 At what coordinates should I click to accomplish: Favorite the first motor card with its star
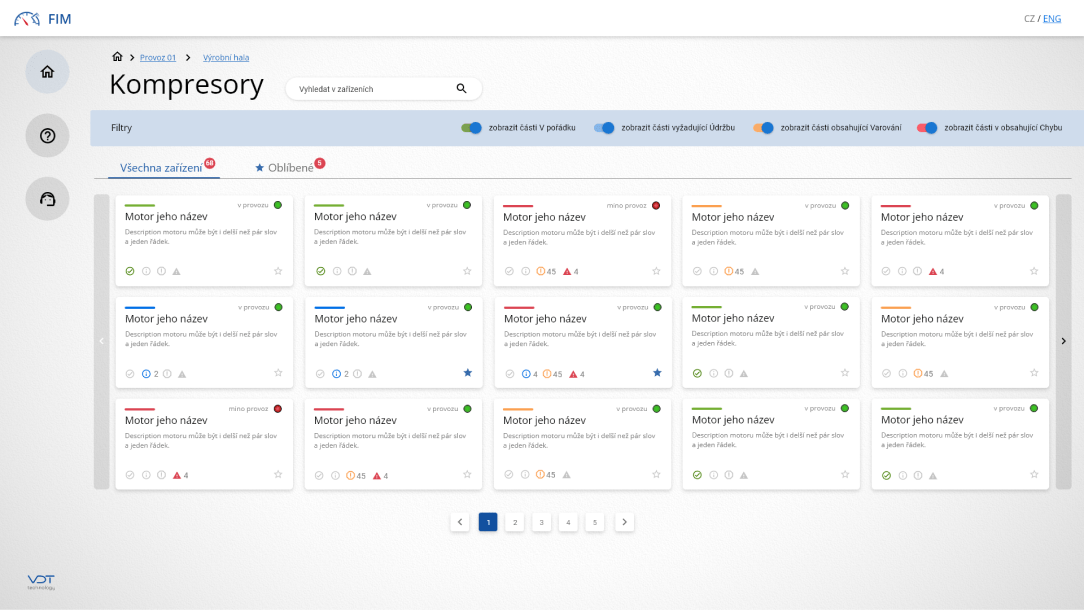(x=278, y=271)
